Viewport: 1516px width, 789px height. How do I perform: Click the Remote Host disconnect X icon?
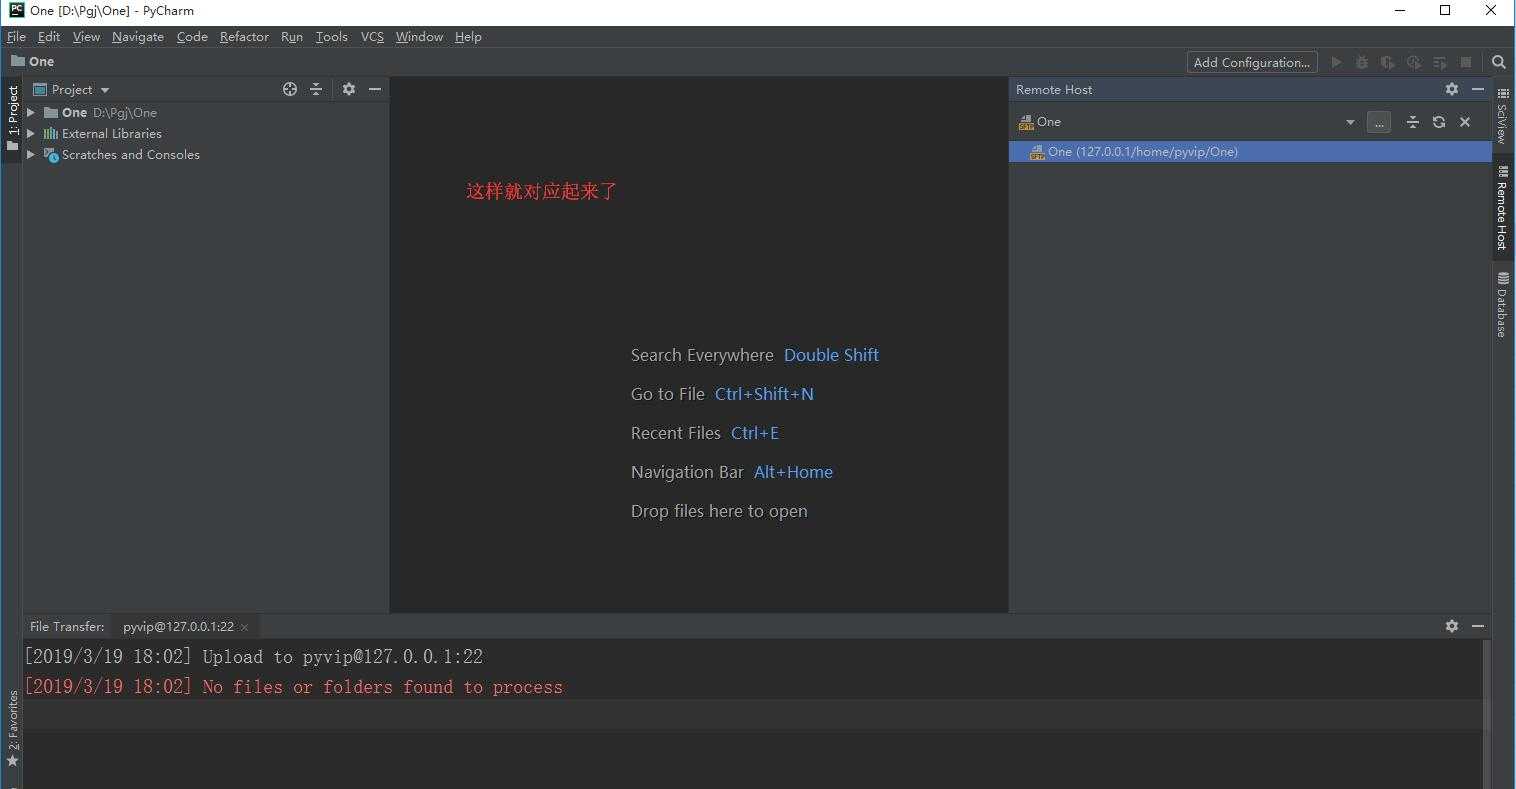[1465, 122]
